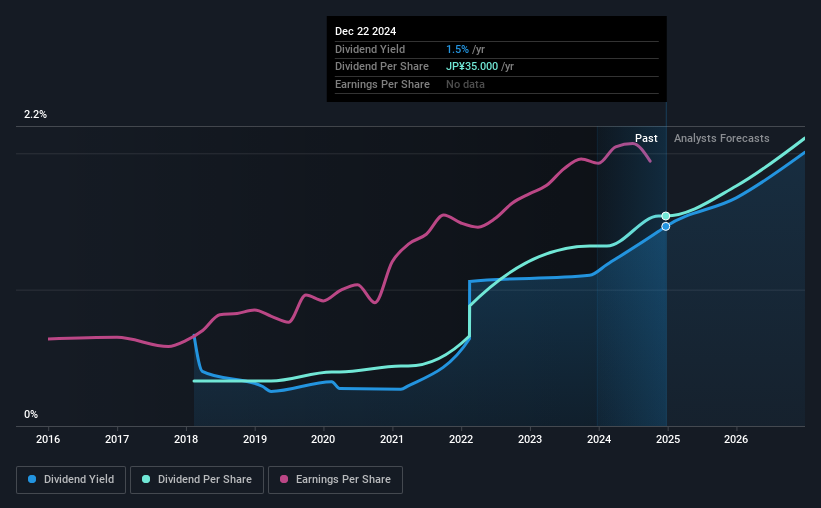
Task: Click the 1.5% dividend yield tooltip value
Action: pos(457,49)
